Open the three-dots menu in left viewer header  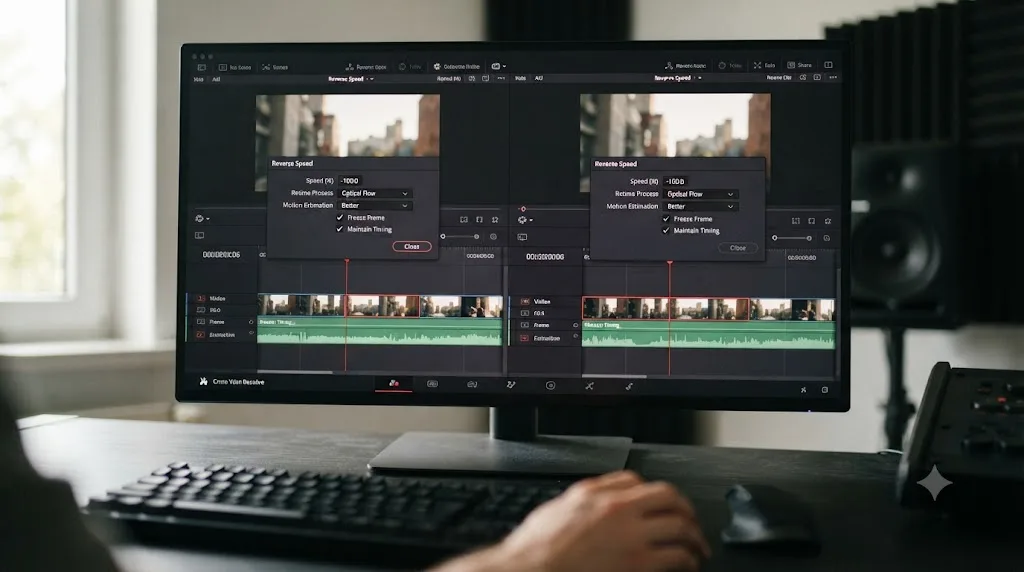click(501, 78)
